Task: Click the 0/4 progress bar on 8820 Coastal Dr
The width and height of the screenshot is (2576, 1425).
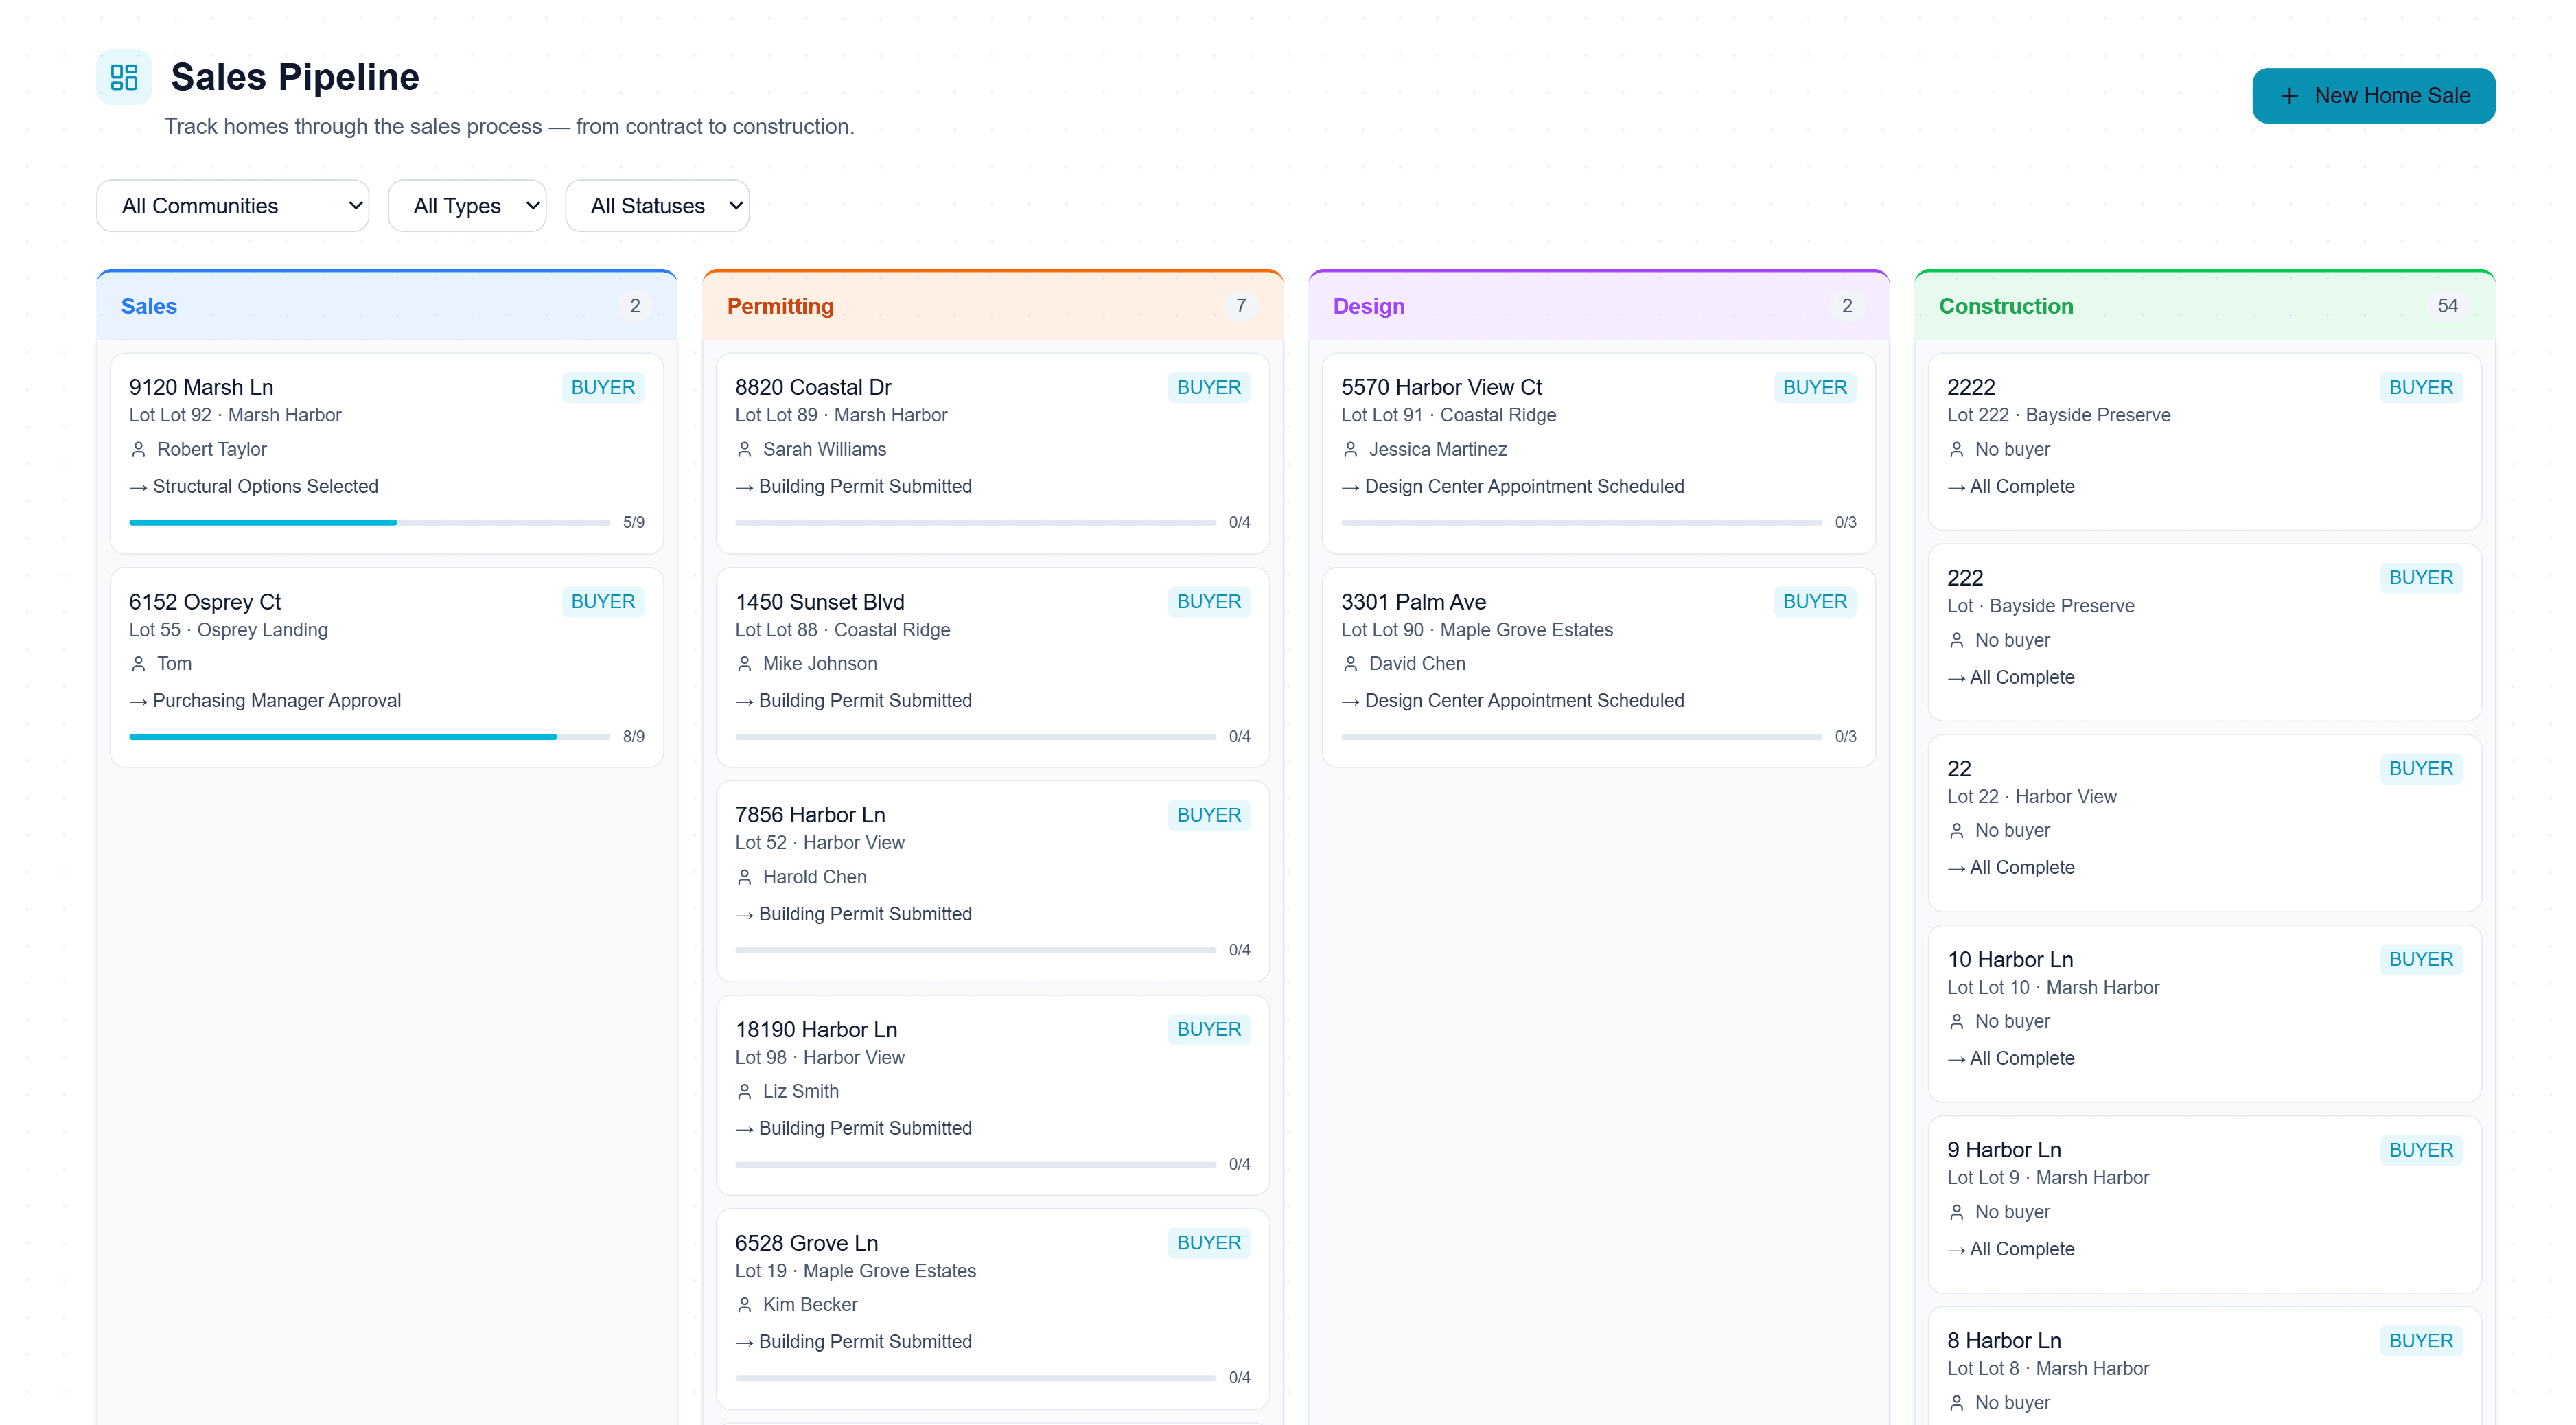Action: click(x=975, y=522)
